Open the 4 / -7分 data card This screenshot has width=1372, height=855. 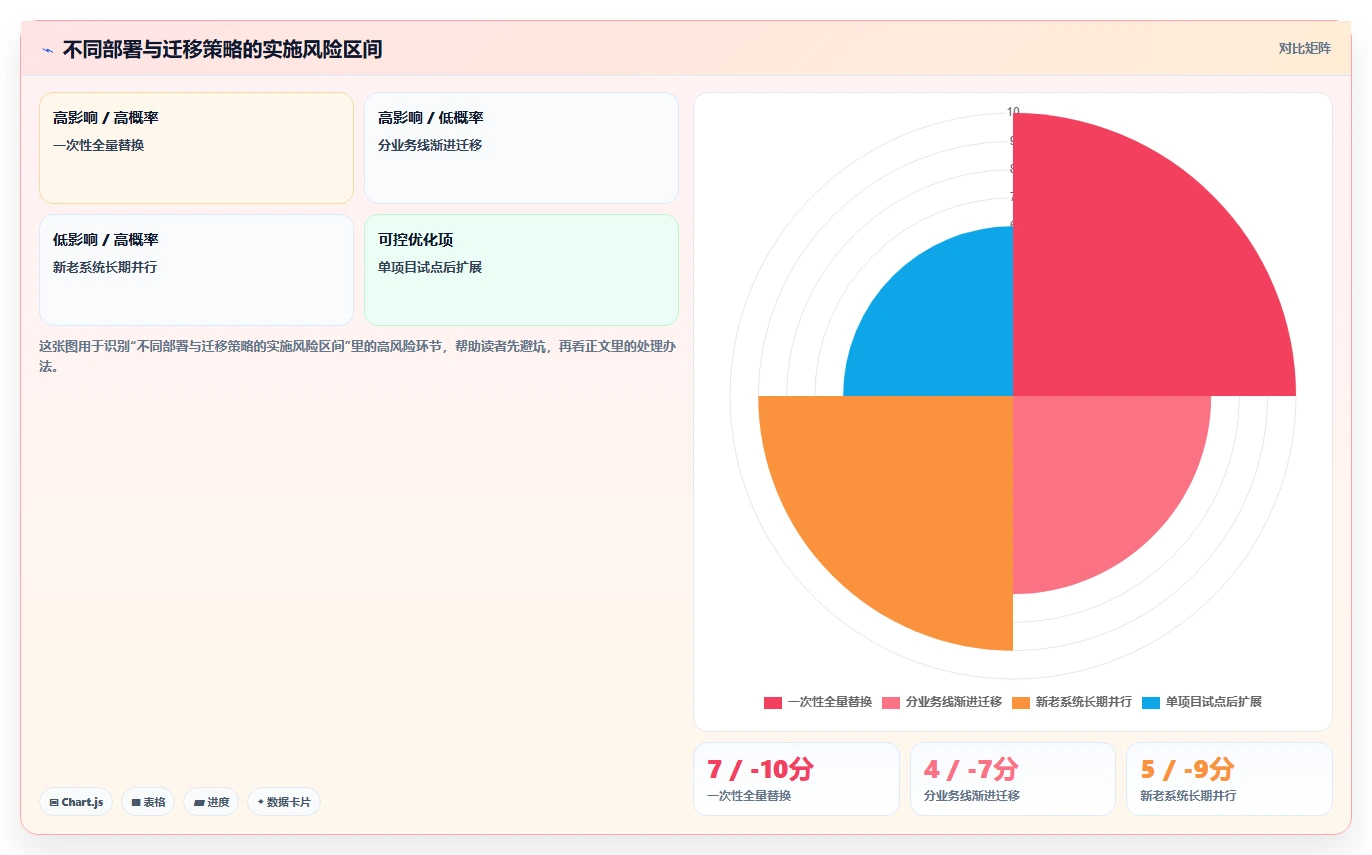[x=1013, y=779]
